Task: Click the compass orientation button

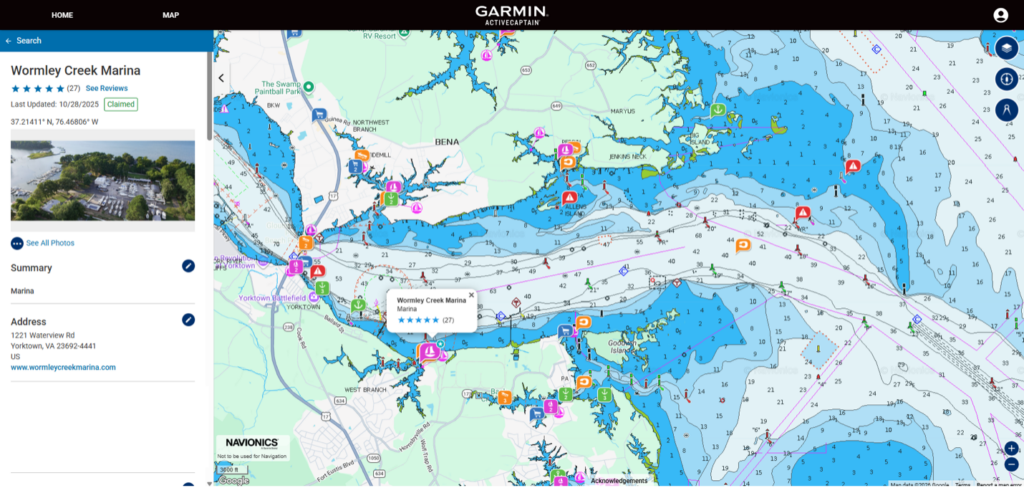Action: click(1006, 79)
